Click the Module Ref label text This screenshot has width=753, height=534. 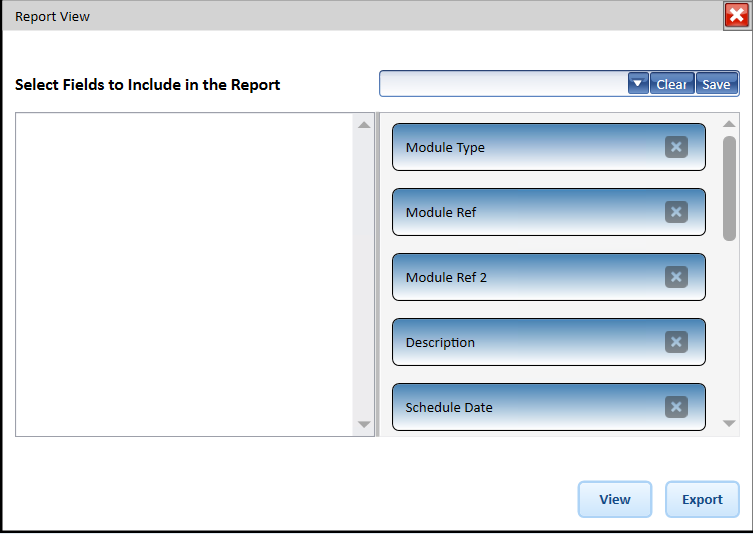(441, 212)
